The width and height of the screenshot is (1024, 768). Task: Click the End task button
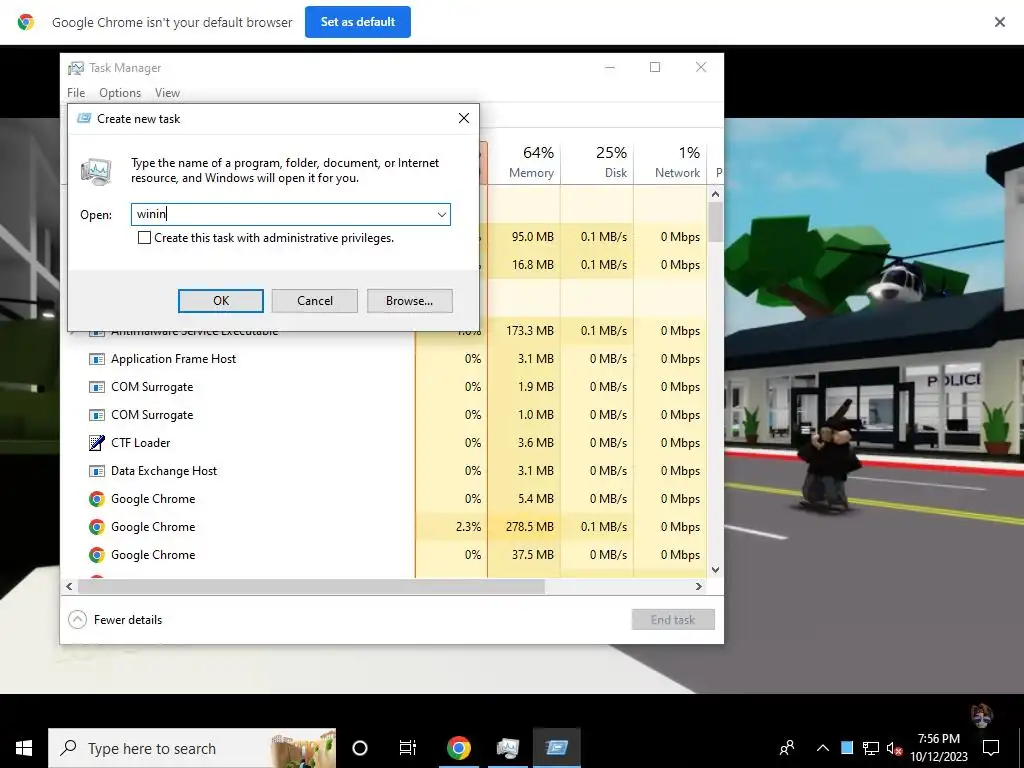[673, 620]
